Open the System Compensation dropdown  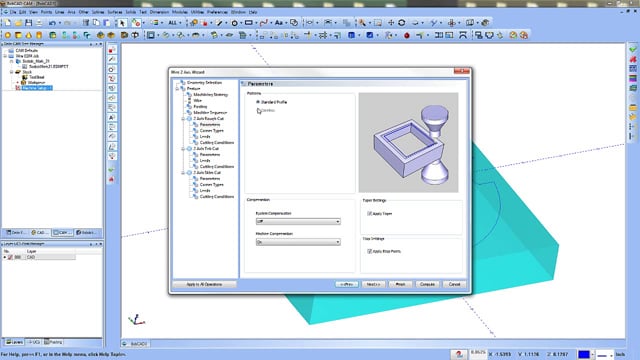[x=298, y=221]
